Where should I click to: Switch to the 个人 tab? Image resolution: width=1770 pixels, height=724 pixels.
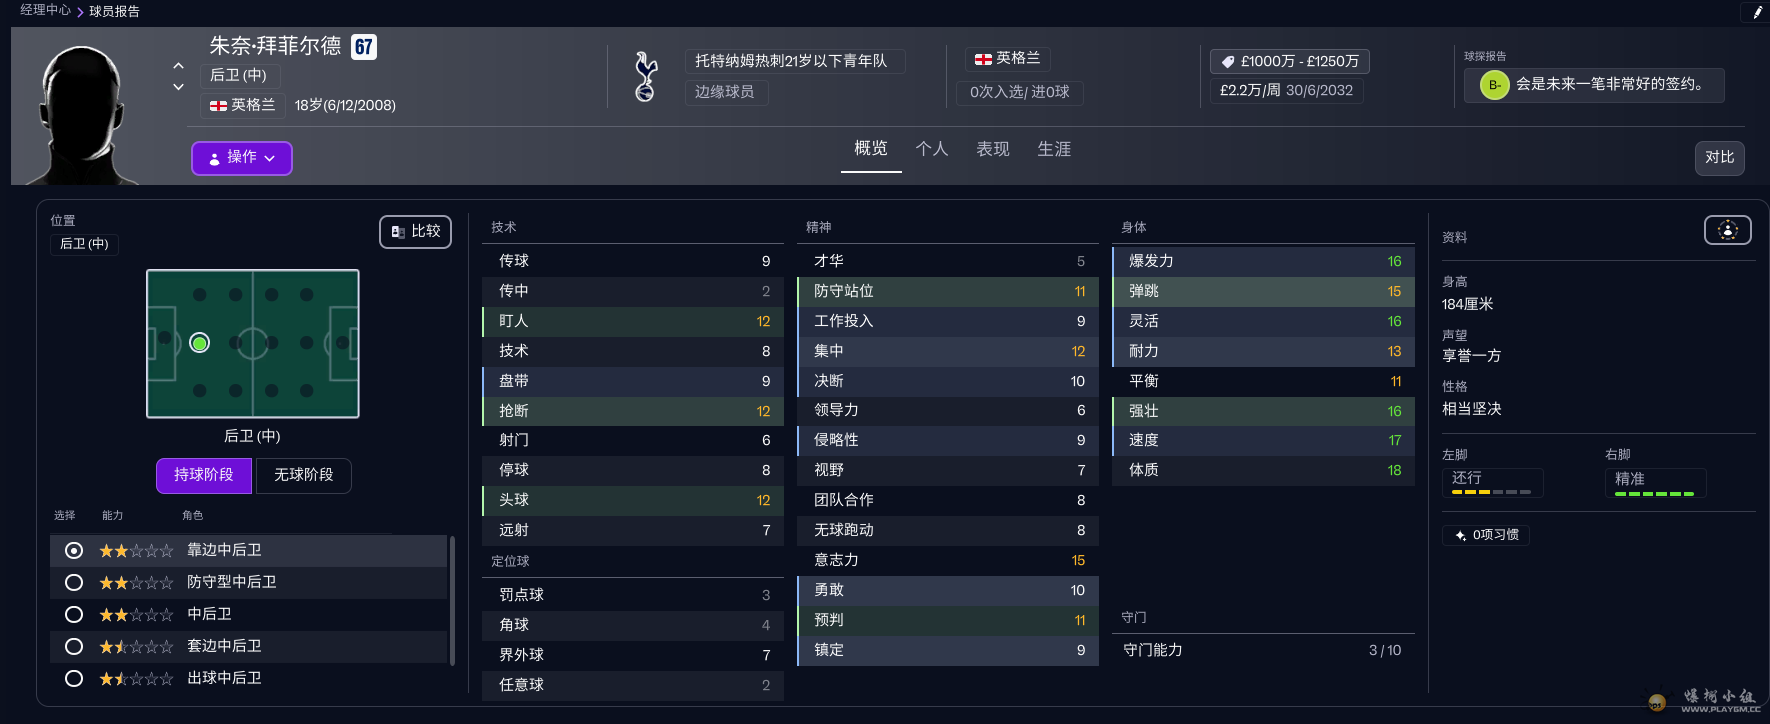tap(931, 149)
